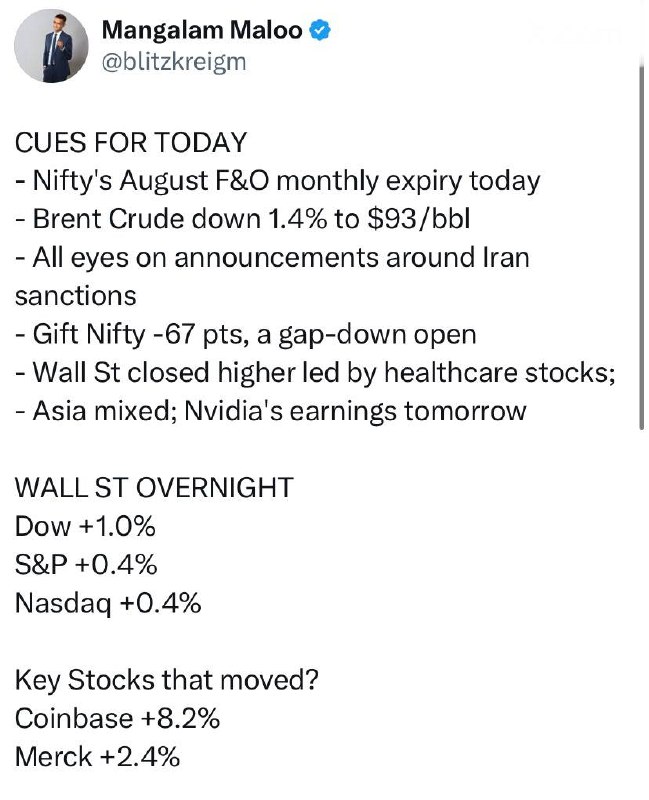Select the Asia mixed; Nvidia's earnings line
Viewport: 649px width, 800px height.
point(270,411)
